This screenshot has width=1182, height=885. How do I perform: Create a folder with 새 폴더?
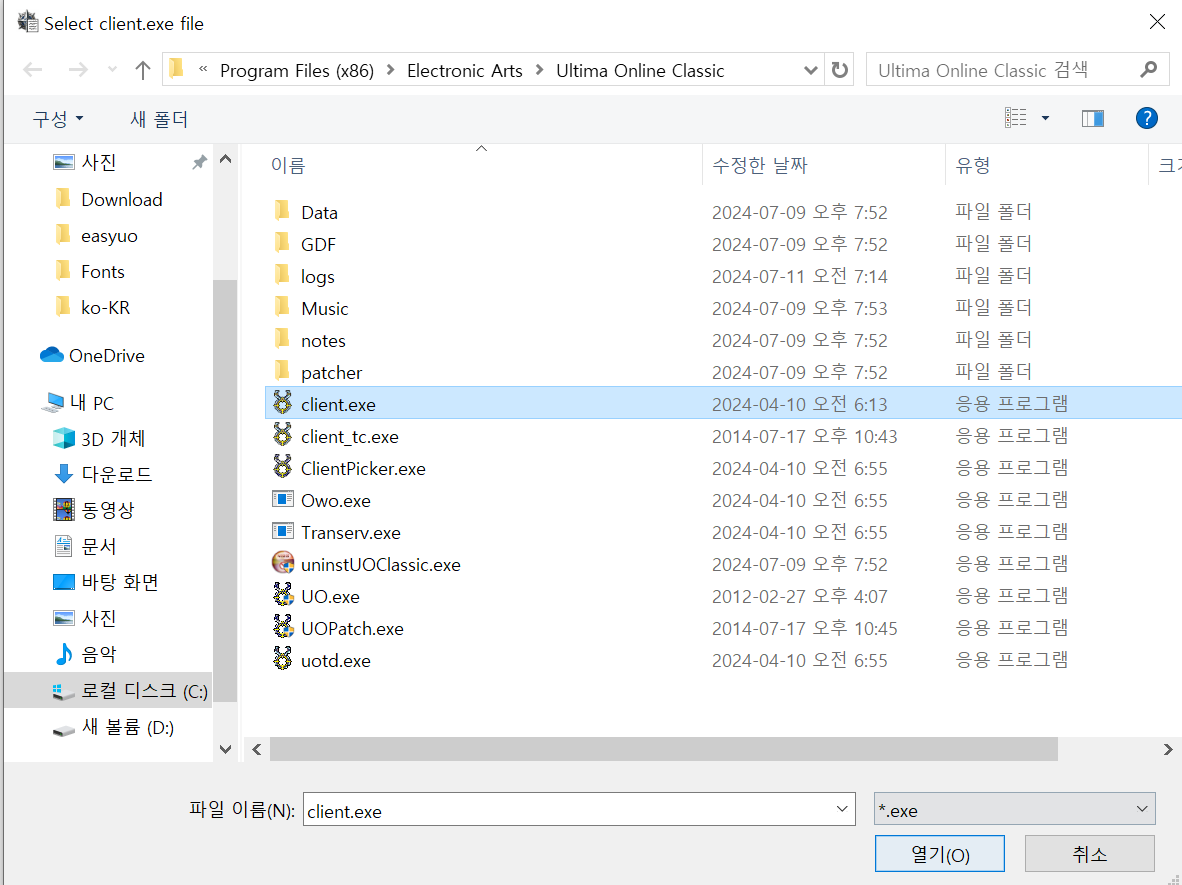[x=159, y=118]
